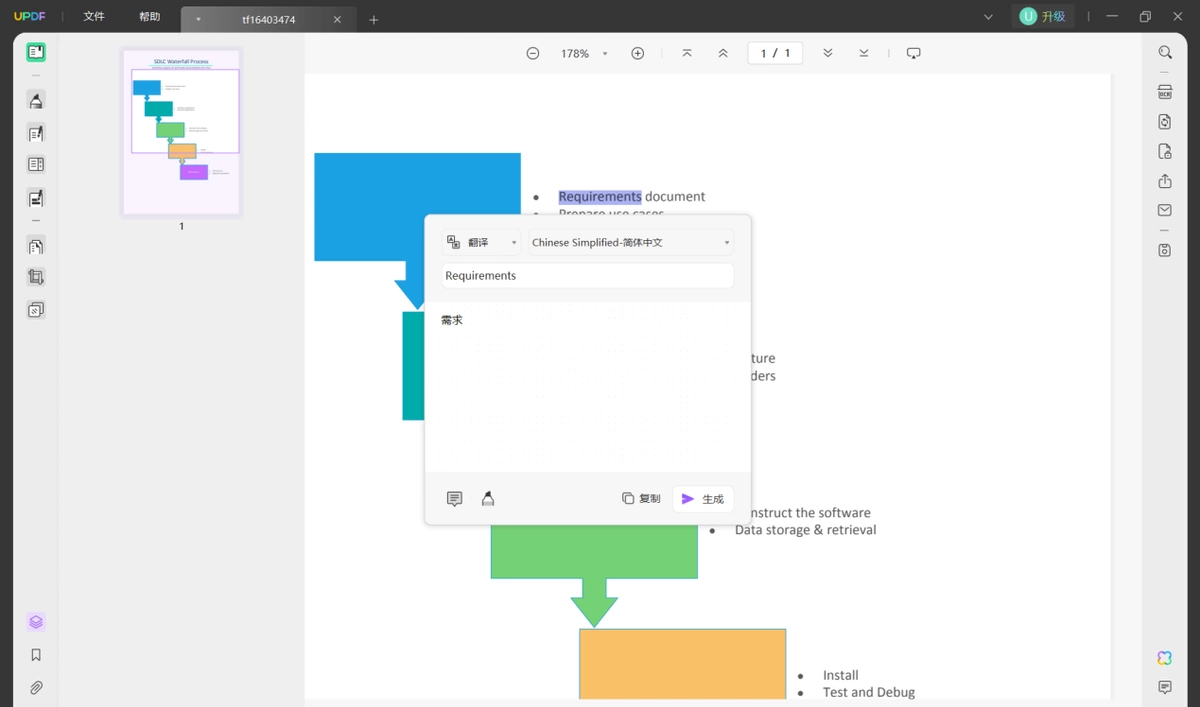Open the Chinese Simplified language dropdown
Image resolution: width=1200 pixels, height=707 pixels.
click(x=631, y=242)
